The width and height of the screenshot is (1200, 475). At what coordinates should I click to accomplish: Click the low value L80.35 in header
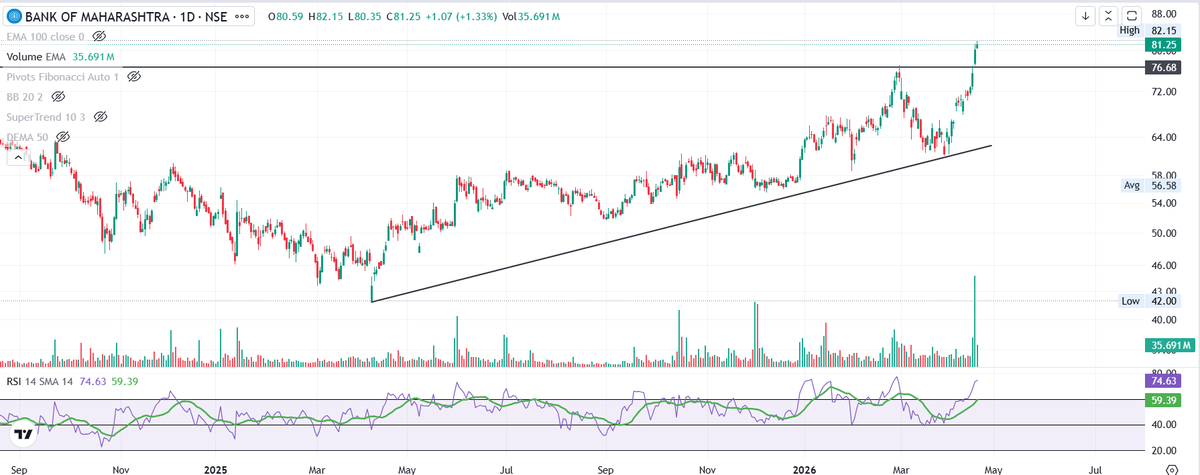(x=366, y=17)
